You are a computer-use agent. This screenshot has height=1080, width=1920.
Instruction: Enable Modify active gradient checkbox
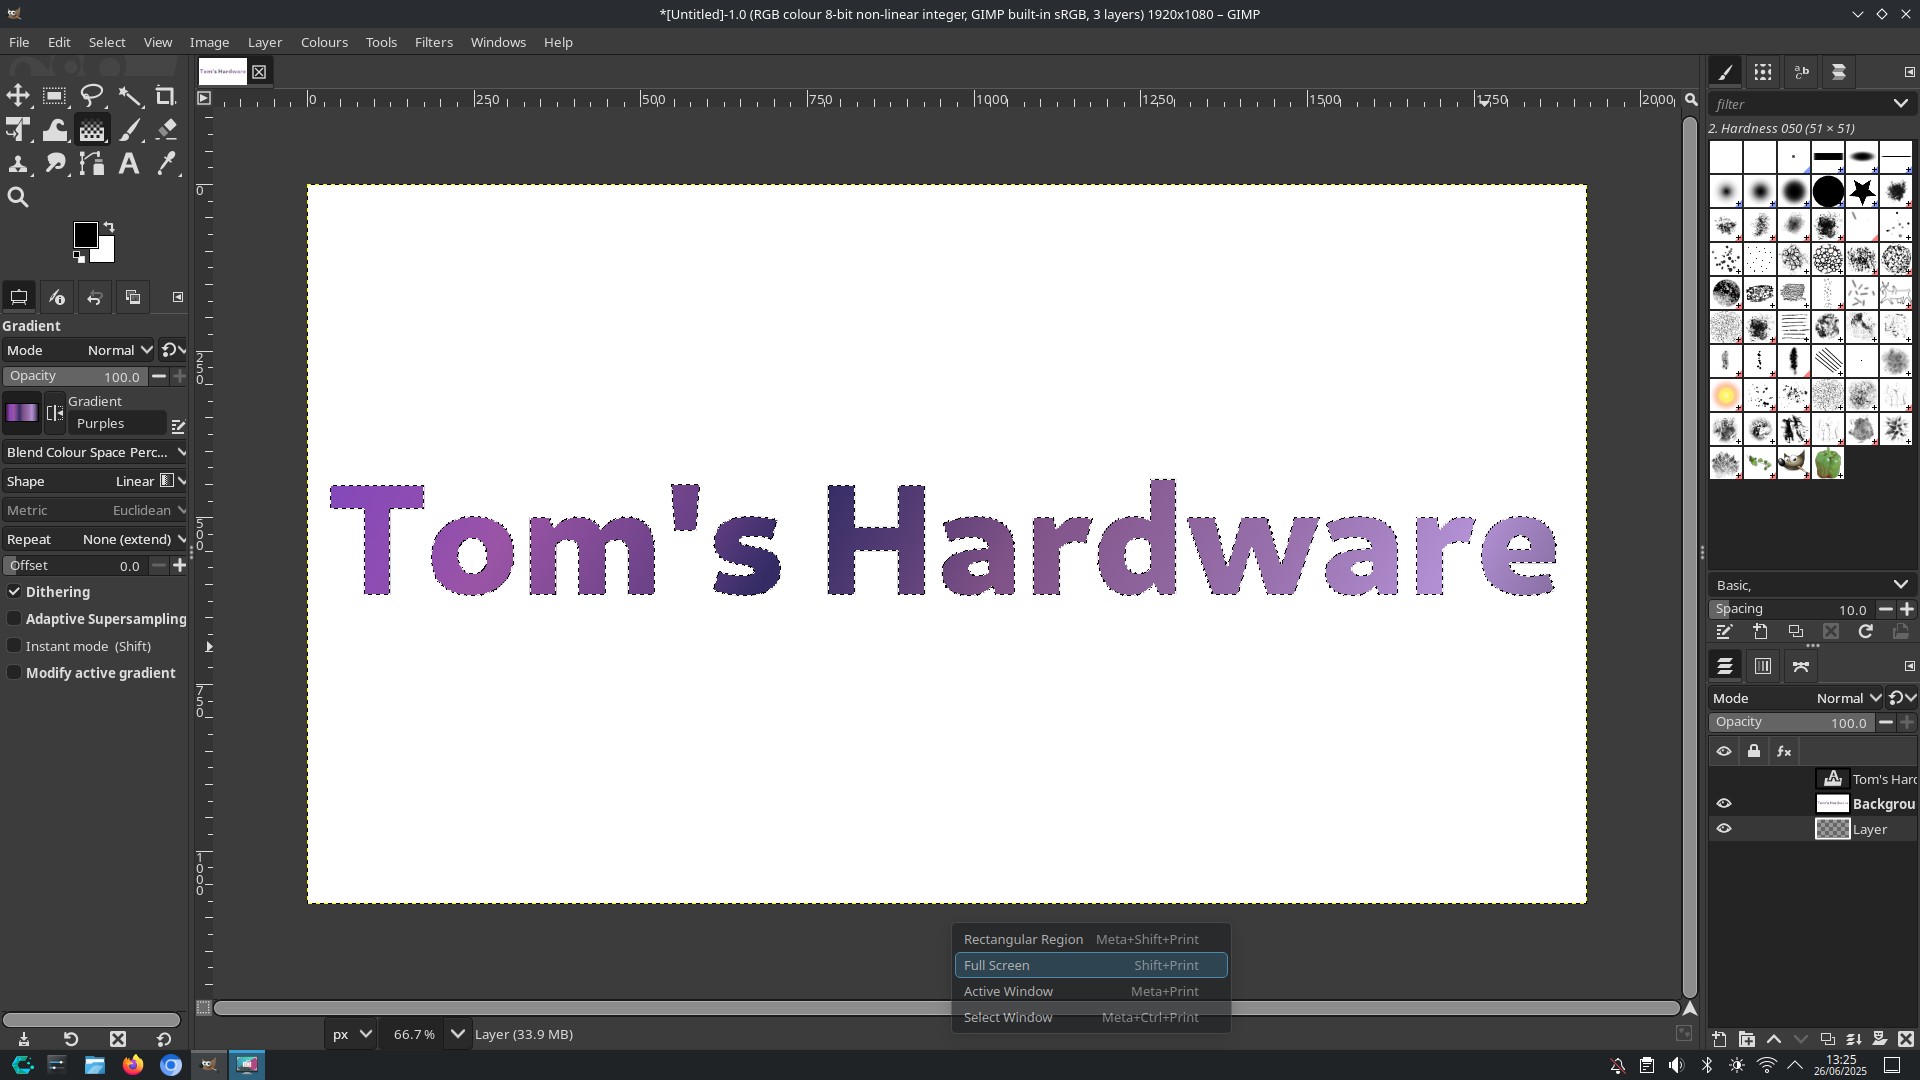click(14, 673)
